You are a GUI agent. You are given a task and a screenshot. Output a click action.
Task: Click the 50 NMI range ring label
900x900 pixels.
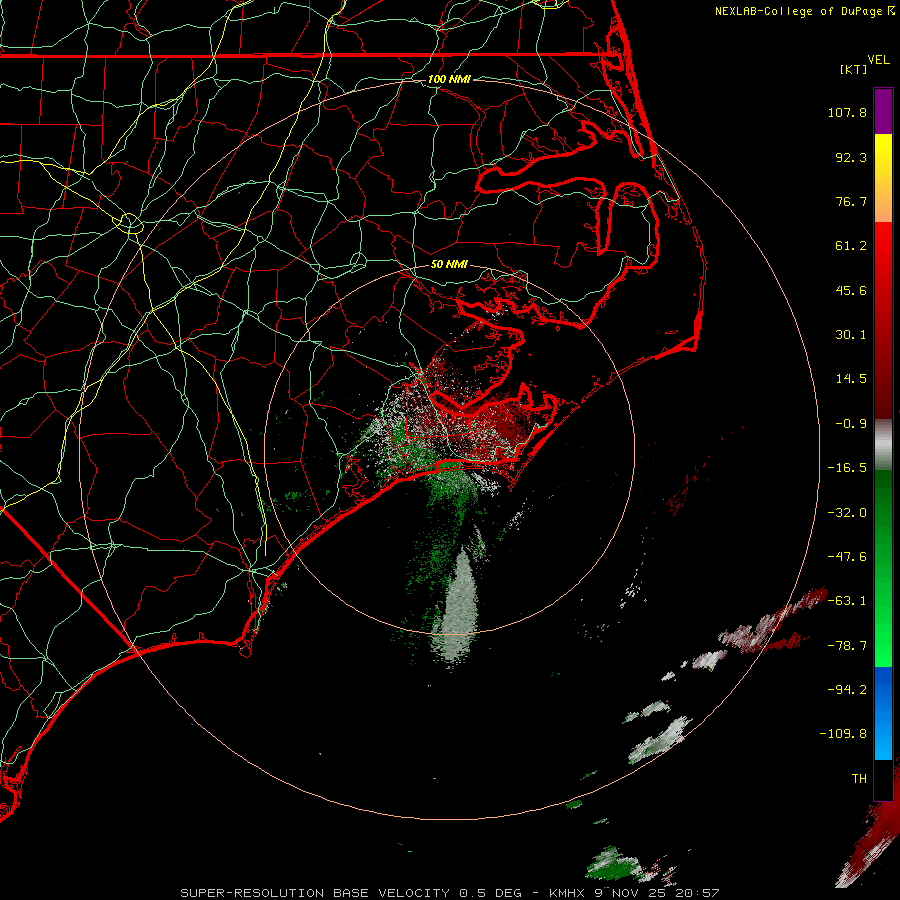point(449,265)
